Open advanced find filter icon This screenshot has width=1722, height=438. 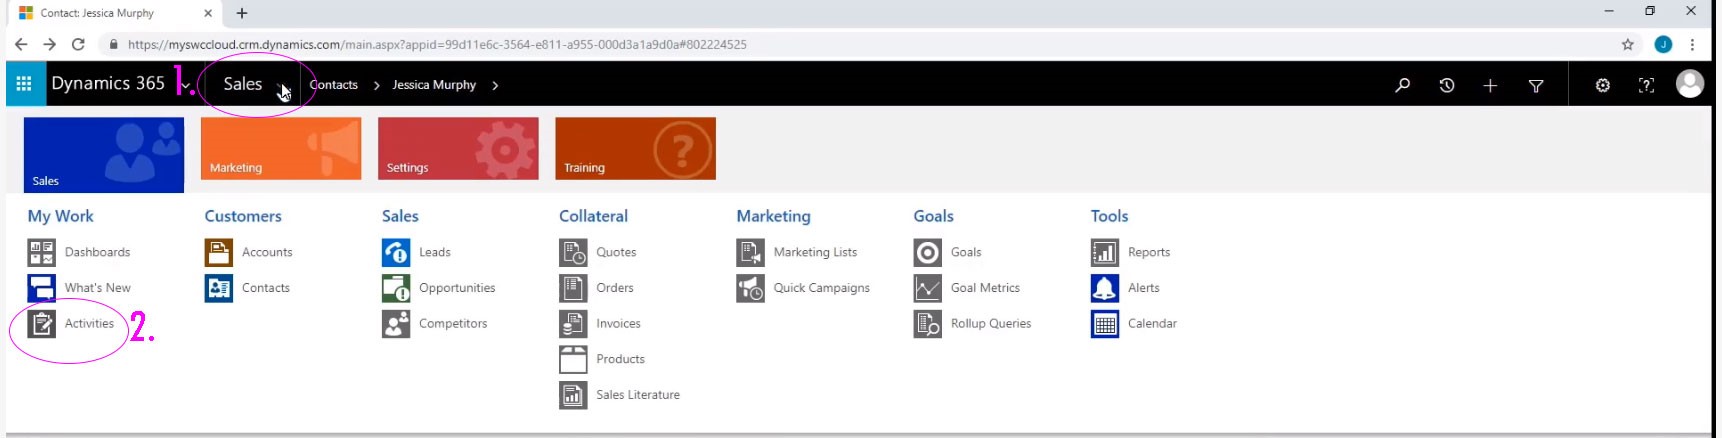[1536, 86]
